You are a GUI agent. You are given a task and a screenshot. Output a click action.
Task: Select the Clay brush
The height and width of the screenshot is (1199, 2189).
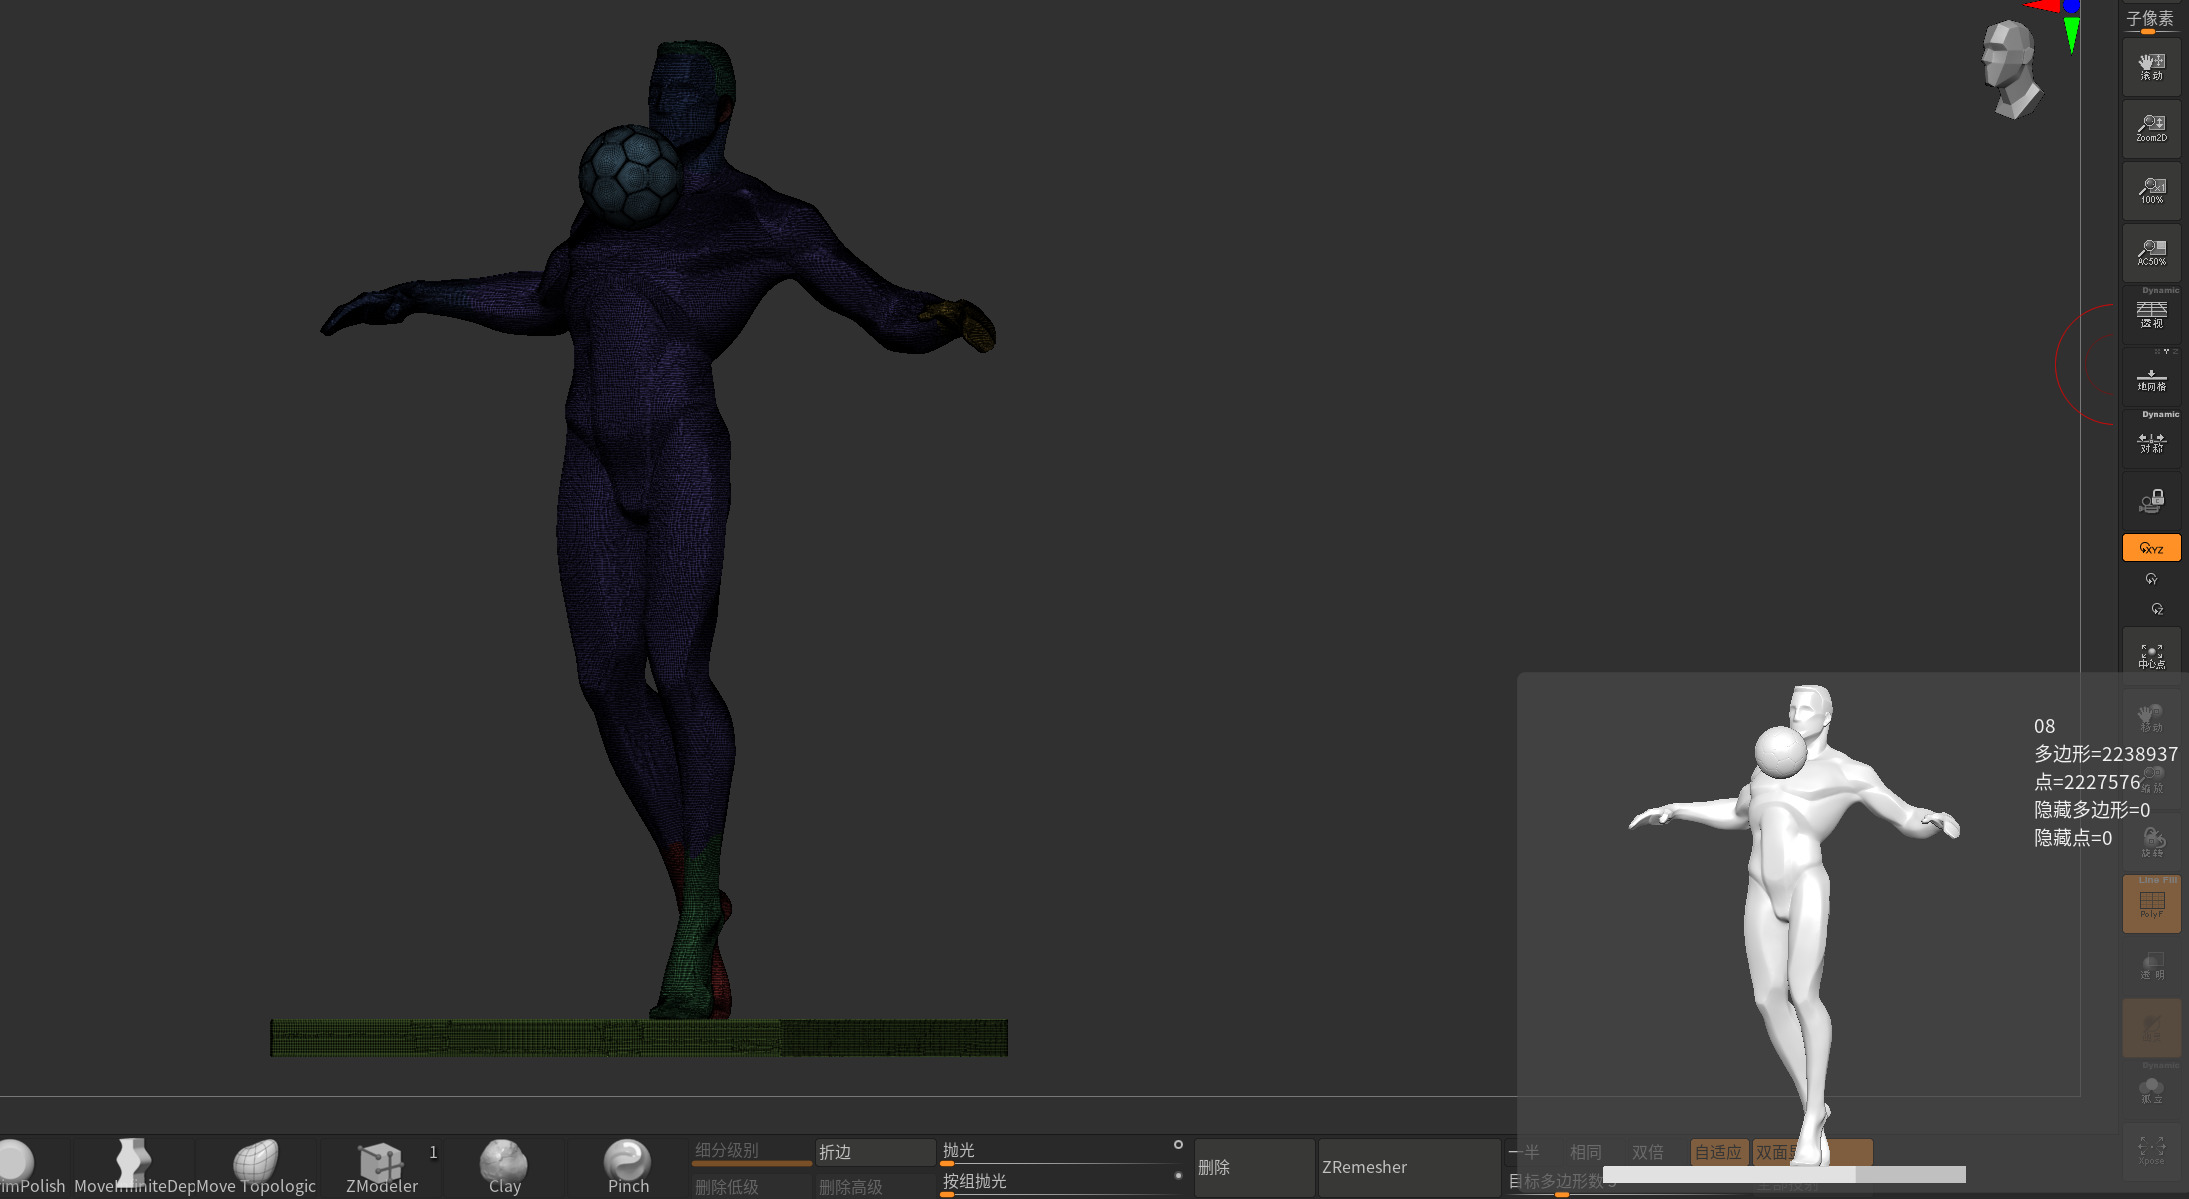pyautogui.click(x=504, y=1166)
